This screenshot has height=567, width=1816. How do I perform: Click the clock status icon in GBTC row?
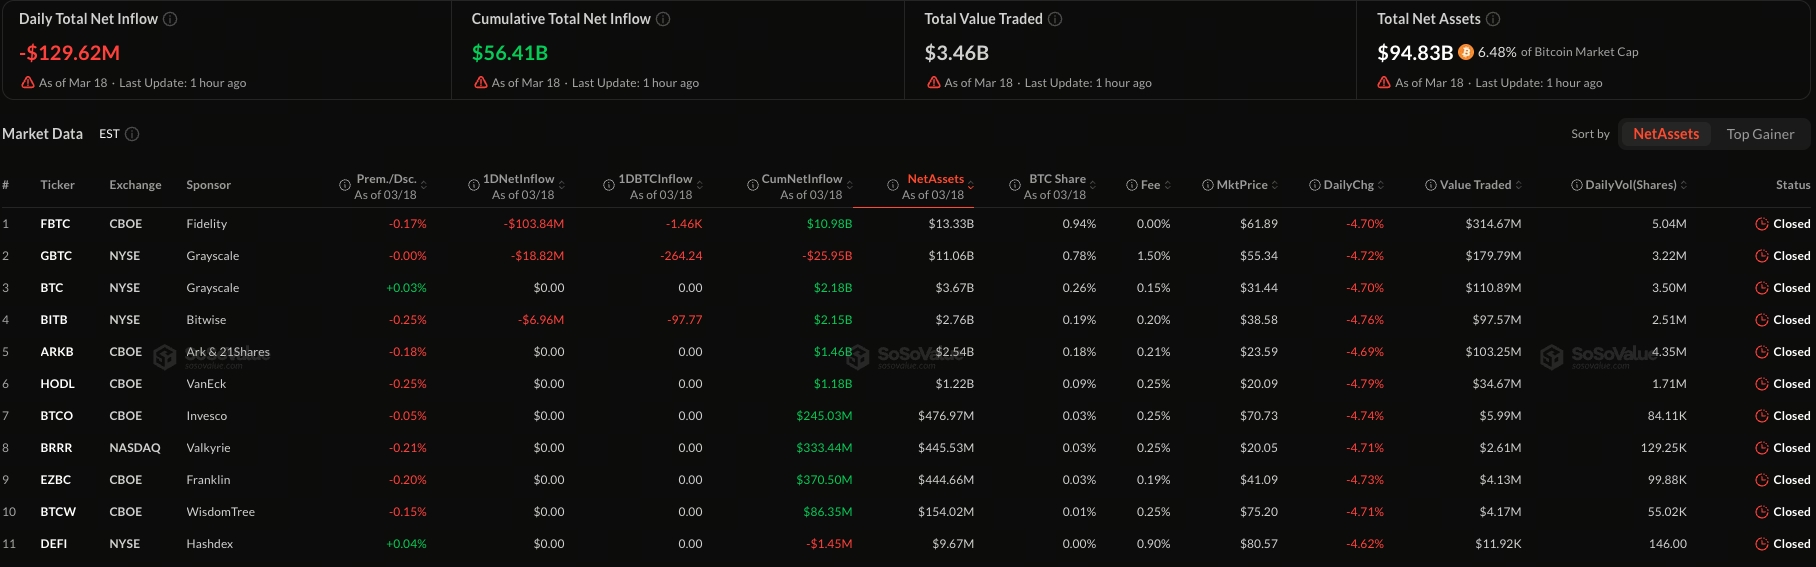[x=1762, y=256]
